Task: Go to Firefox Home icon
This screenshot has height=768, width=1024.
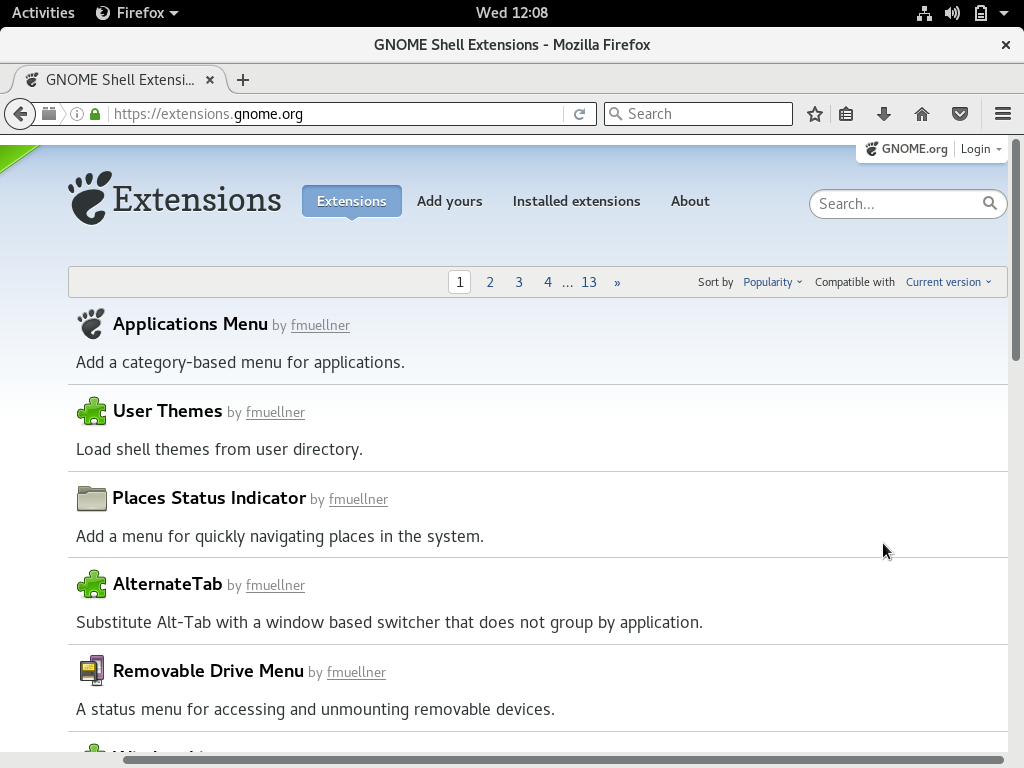Action: coord(922,114)
